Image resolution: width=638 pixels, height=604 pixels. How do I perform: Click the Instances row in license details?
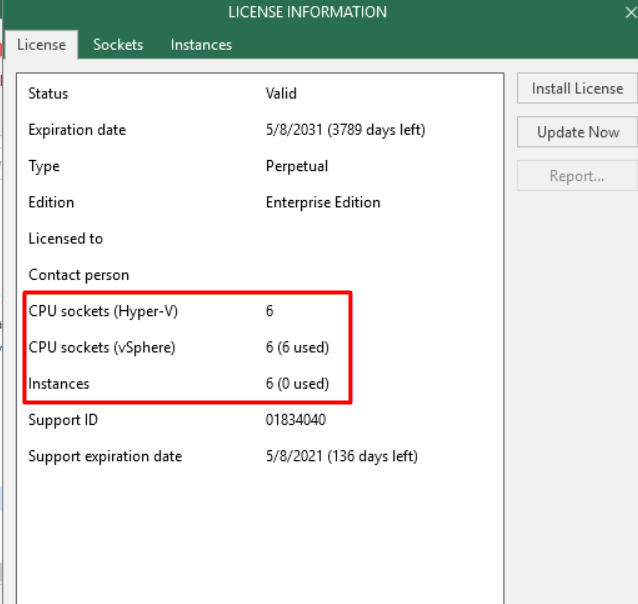(59, 384)
